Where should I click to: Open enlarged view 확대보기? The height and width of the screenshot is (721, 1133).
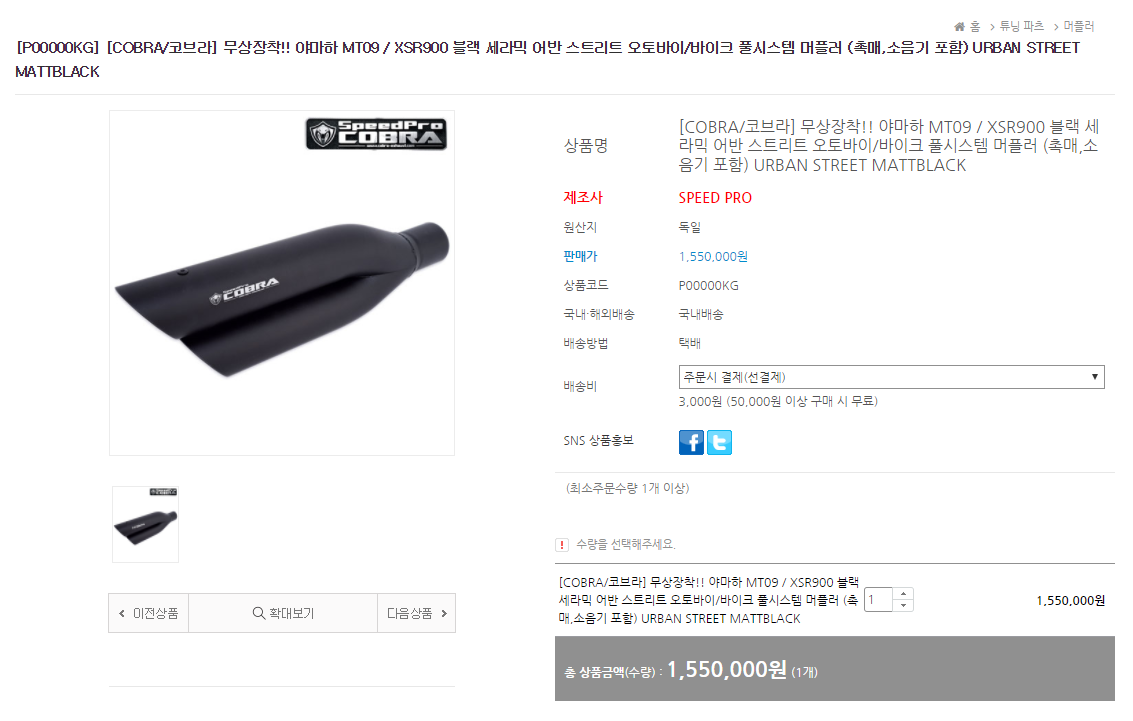click(283, 613)
